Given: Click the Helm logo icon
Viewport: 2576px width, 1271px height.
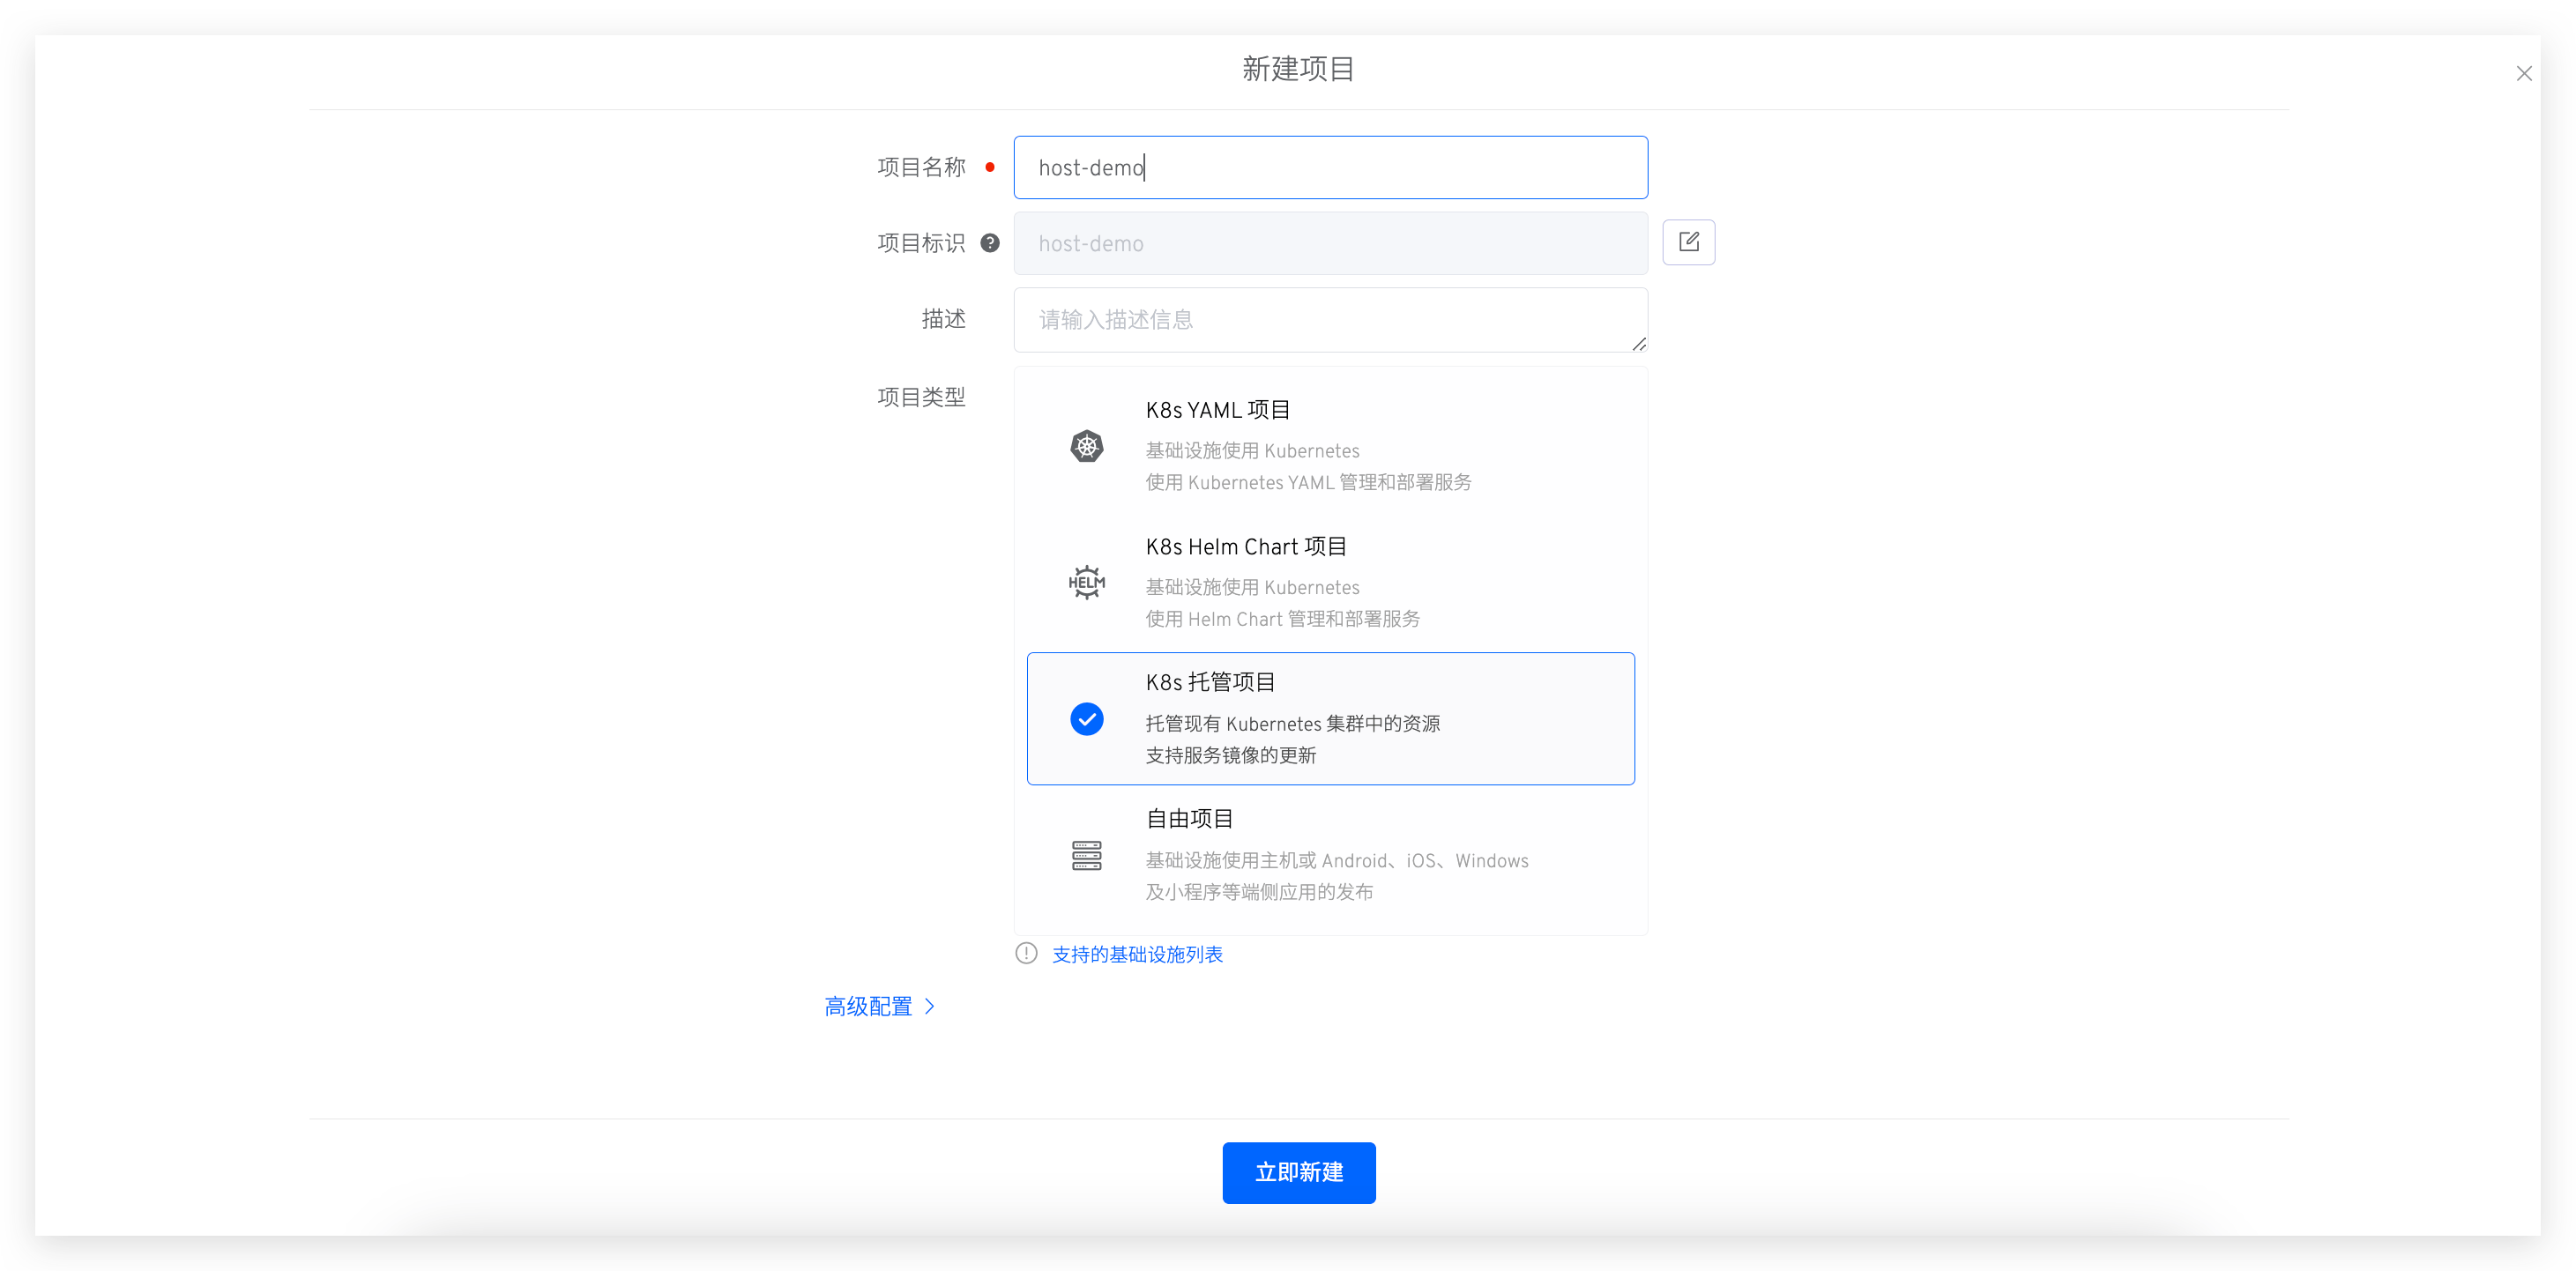Looking at the screenshot, I should [x=1086, y=582].
